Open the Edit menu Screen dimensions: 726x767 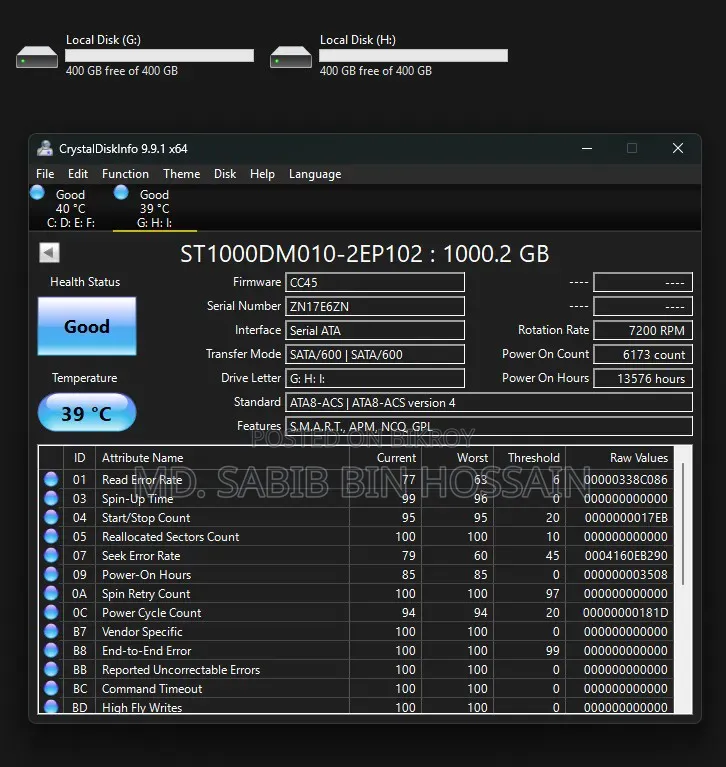pos(78,174)
